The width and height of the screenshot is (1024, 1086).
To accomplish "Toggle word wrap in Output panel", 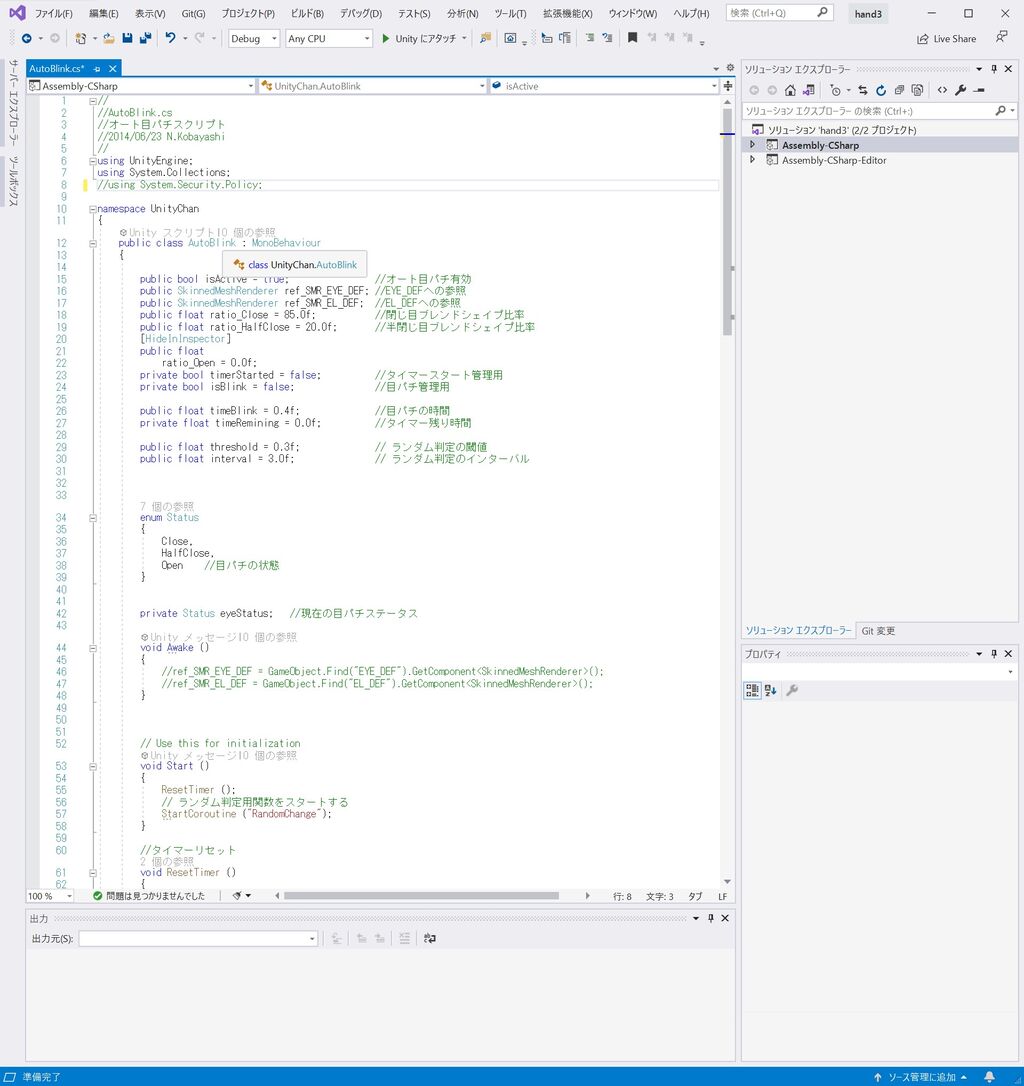I will pyautogui.click(x=430, y=938).
